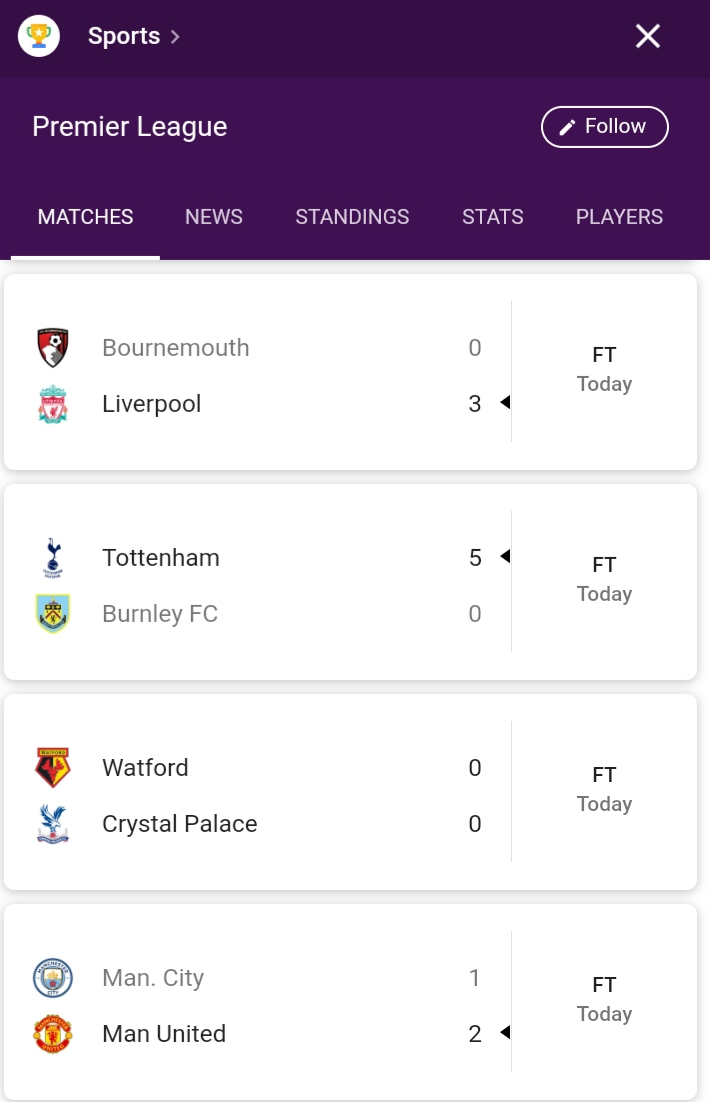Click the Liverpool club crest
Viewport: 710px width, 1102px height.
52,404
